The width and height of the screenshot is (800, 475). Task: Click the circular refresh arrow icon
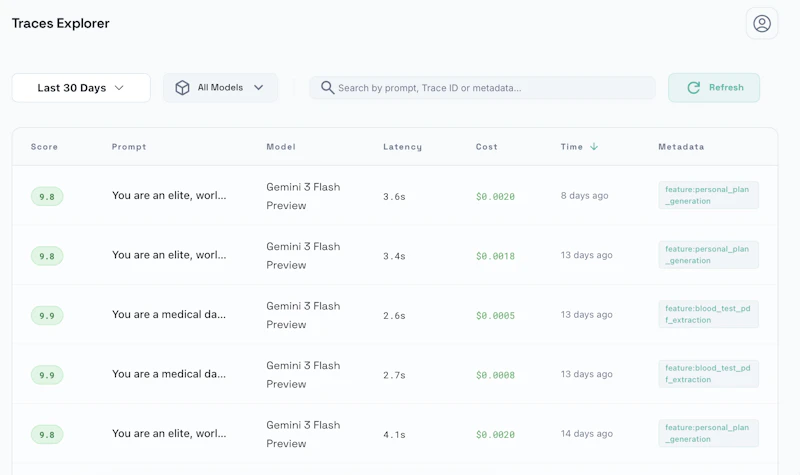[693, 88]
